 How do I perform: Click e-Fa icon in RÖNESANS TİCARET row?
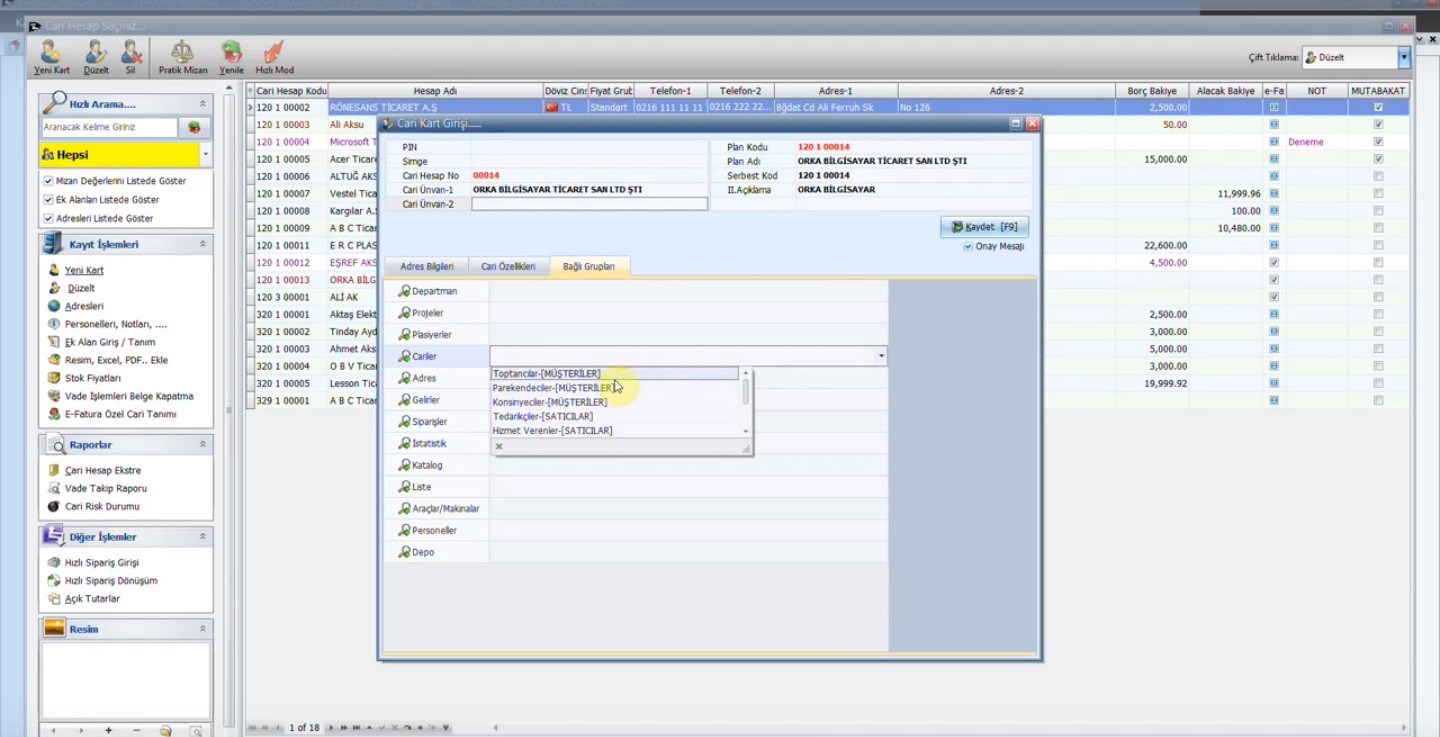[1274, 107]
